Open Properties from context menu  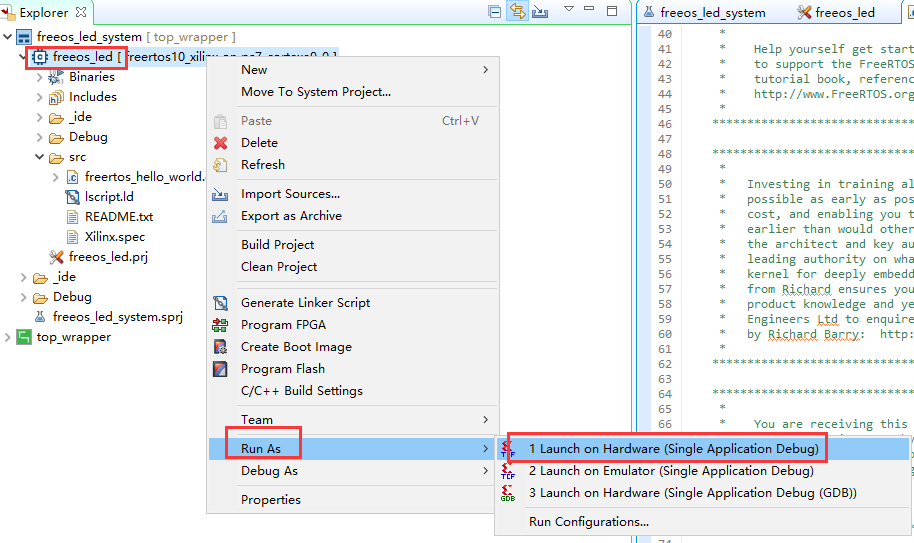(353, 500)
